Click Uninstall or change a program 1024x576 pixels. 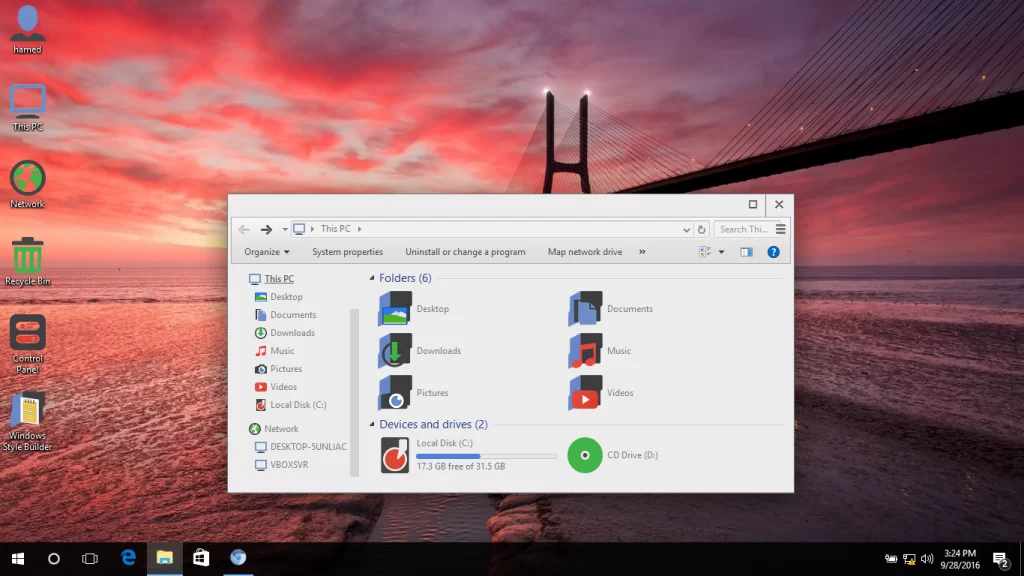(x=465, y=252)
